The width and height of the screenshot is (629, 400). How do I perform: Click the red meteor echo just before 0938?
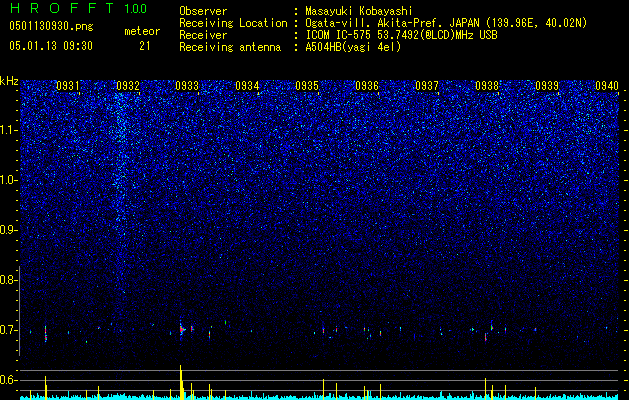pos(485,337)
